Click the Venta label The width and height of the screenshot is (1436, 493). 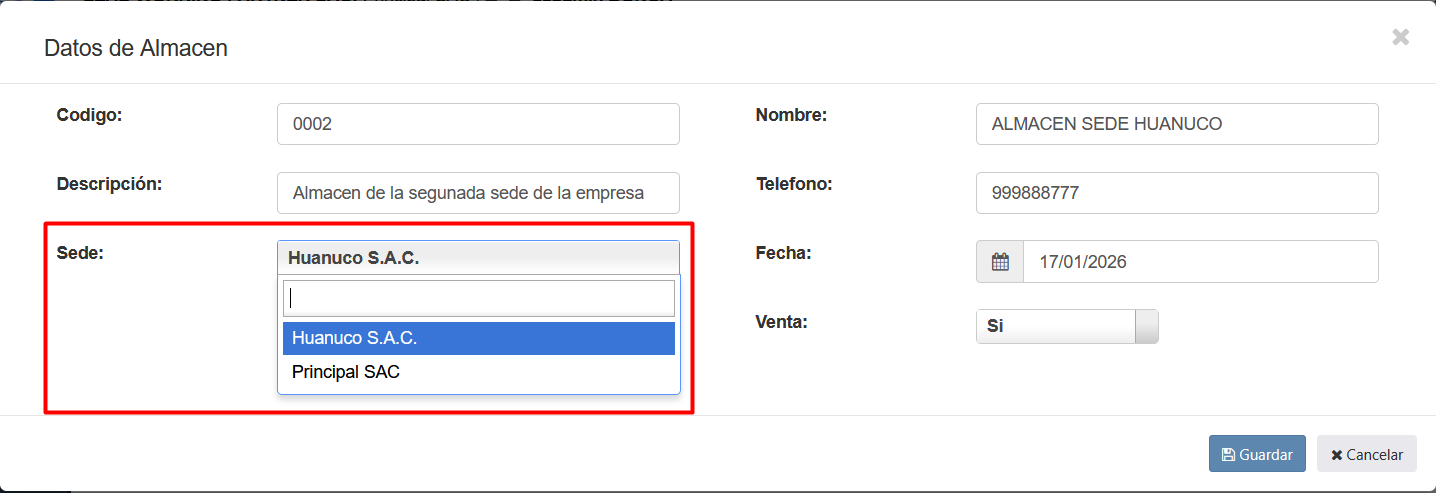(x=781, y=322)
